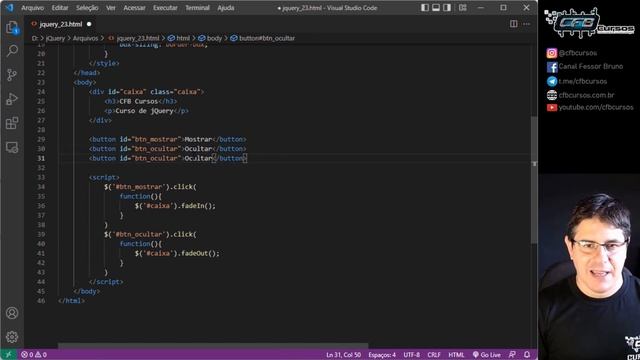Open the Arquivo menu
The image size is (640, 360).
(33, 8)
